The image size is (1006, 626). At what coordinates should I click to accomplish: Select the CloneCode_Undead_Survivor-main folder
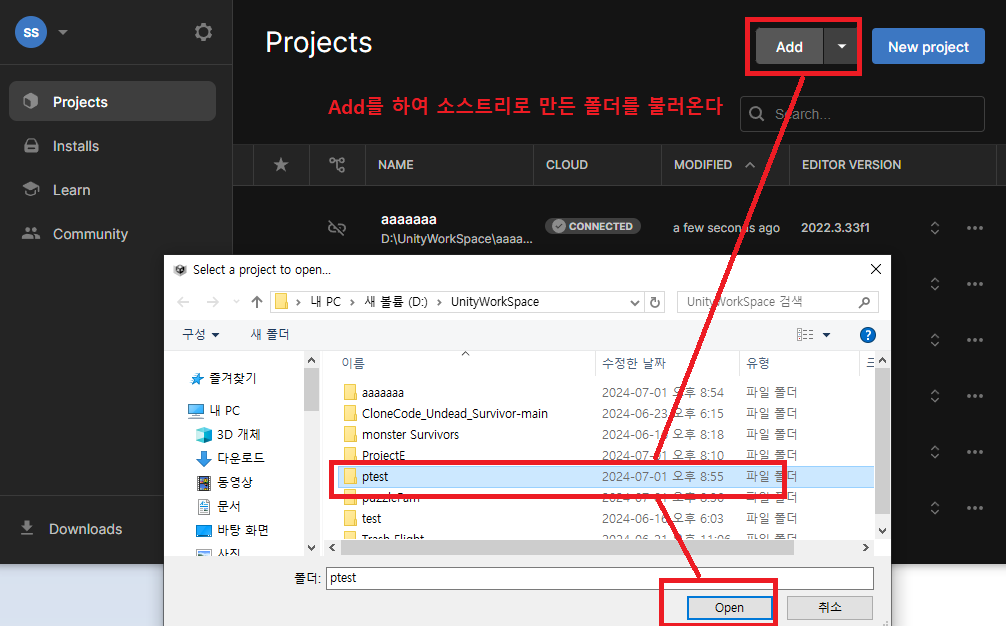coord(454,414)
